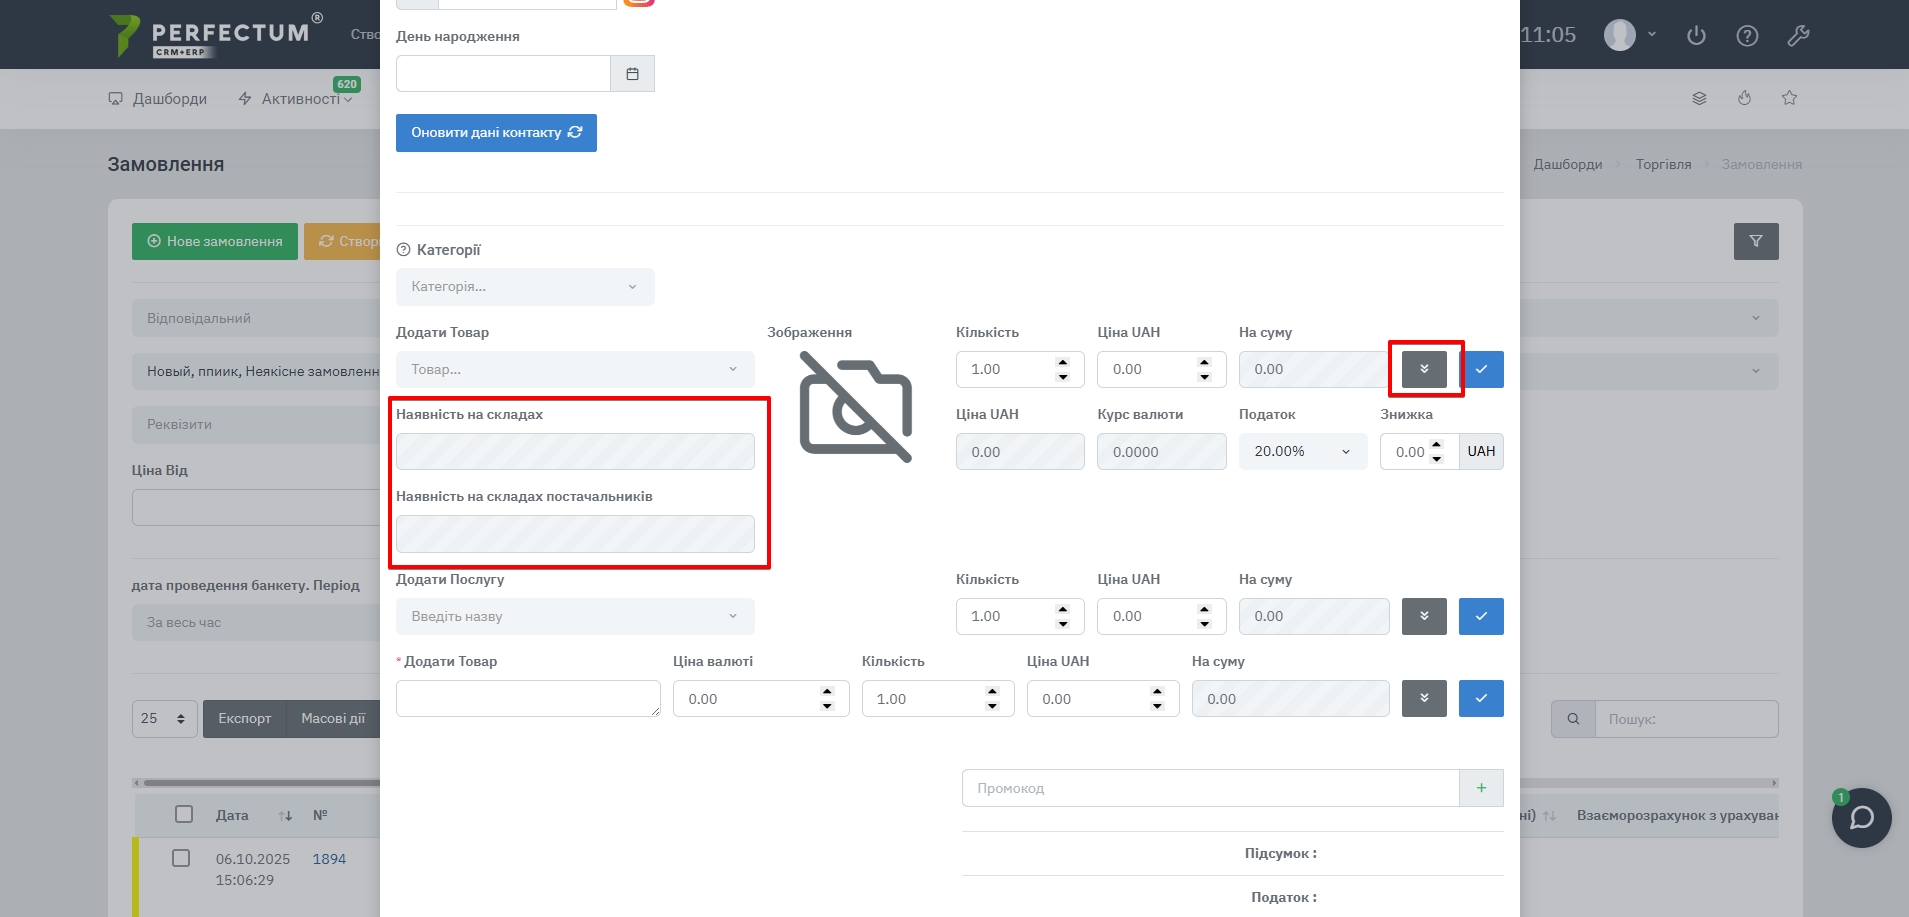Open the chat support bubble

pos(1861,818)
